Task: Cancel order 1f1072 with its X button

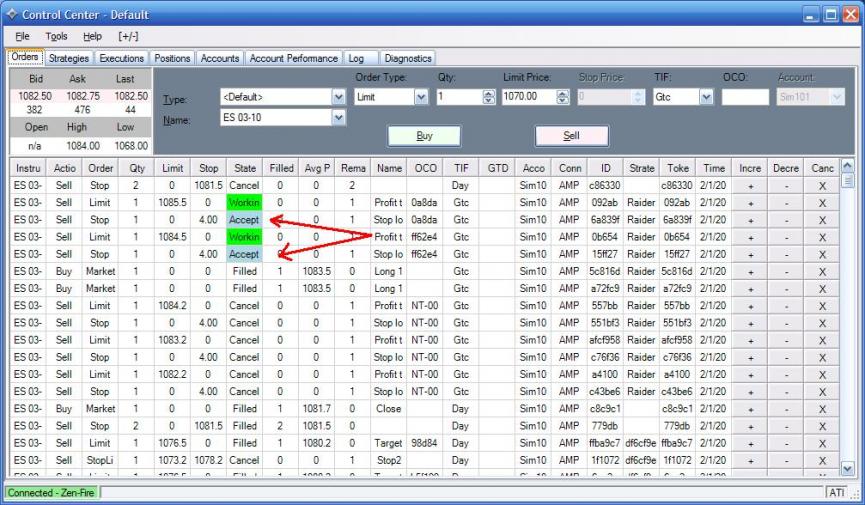Action: (x=822, y=460)
